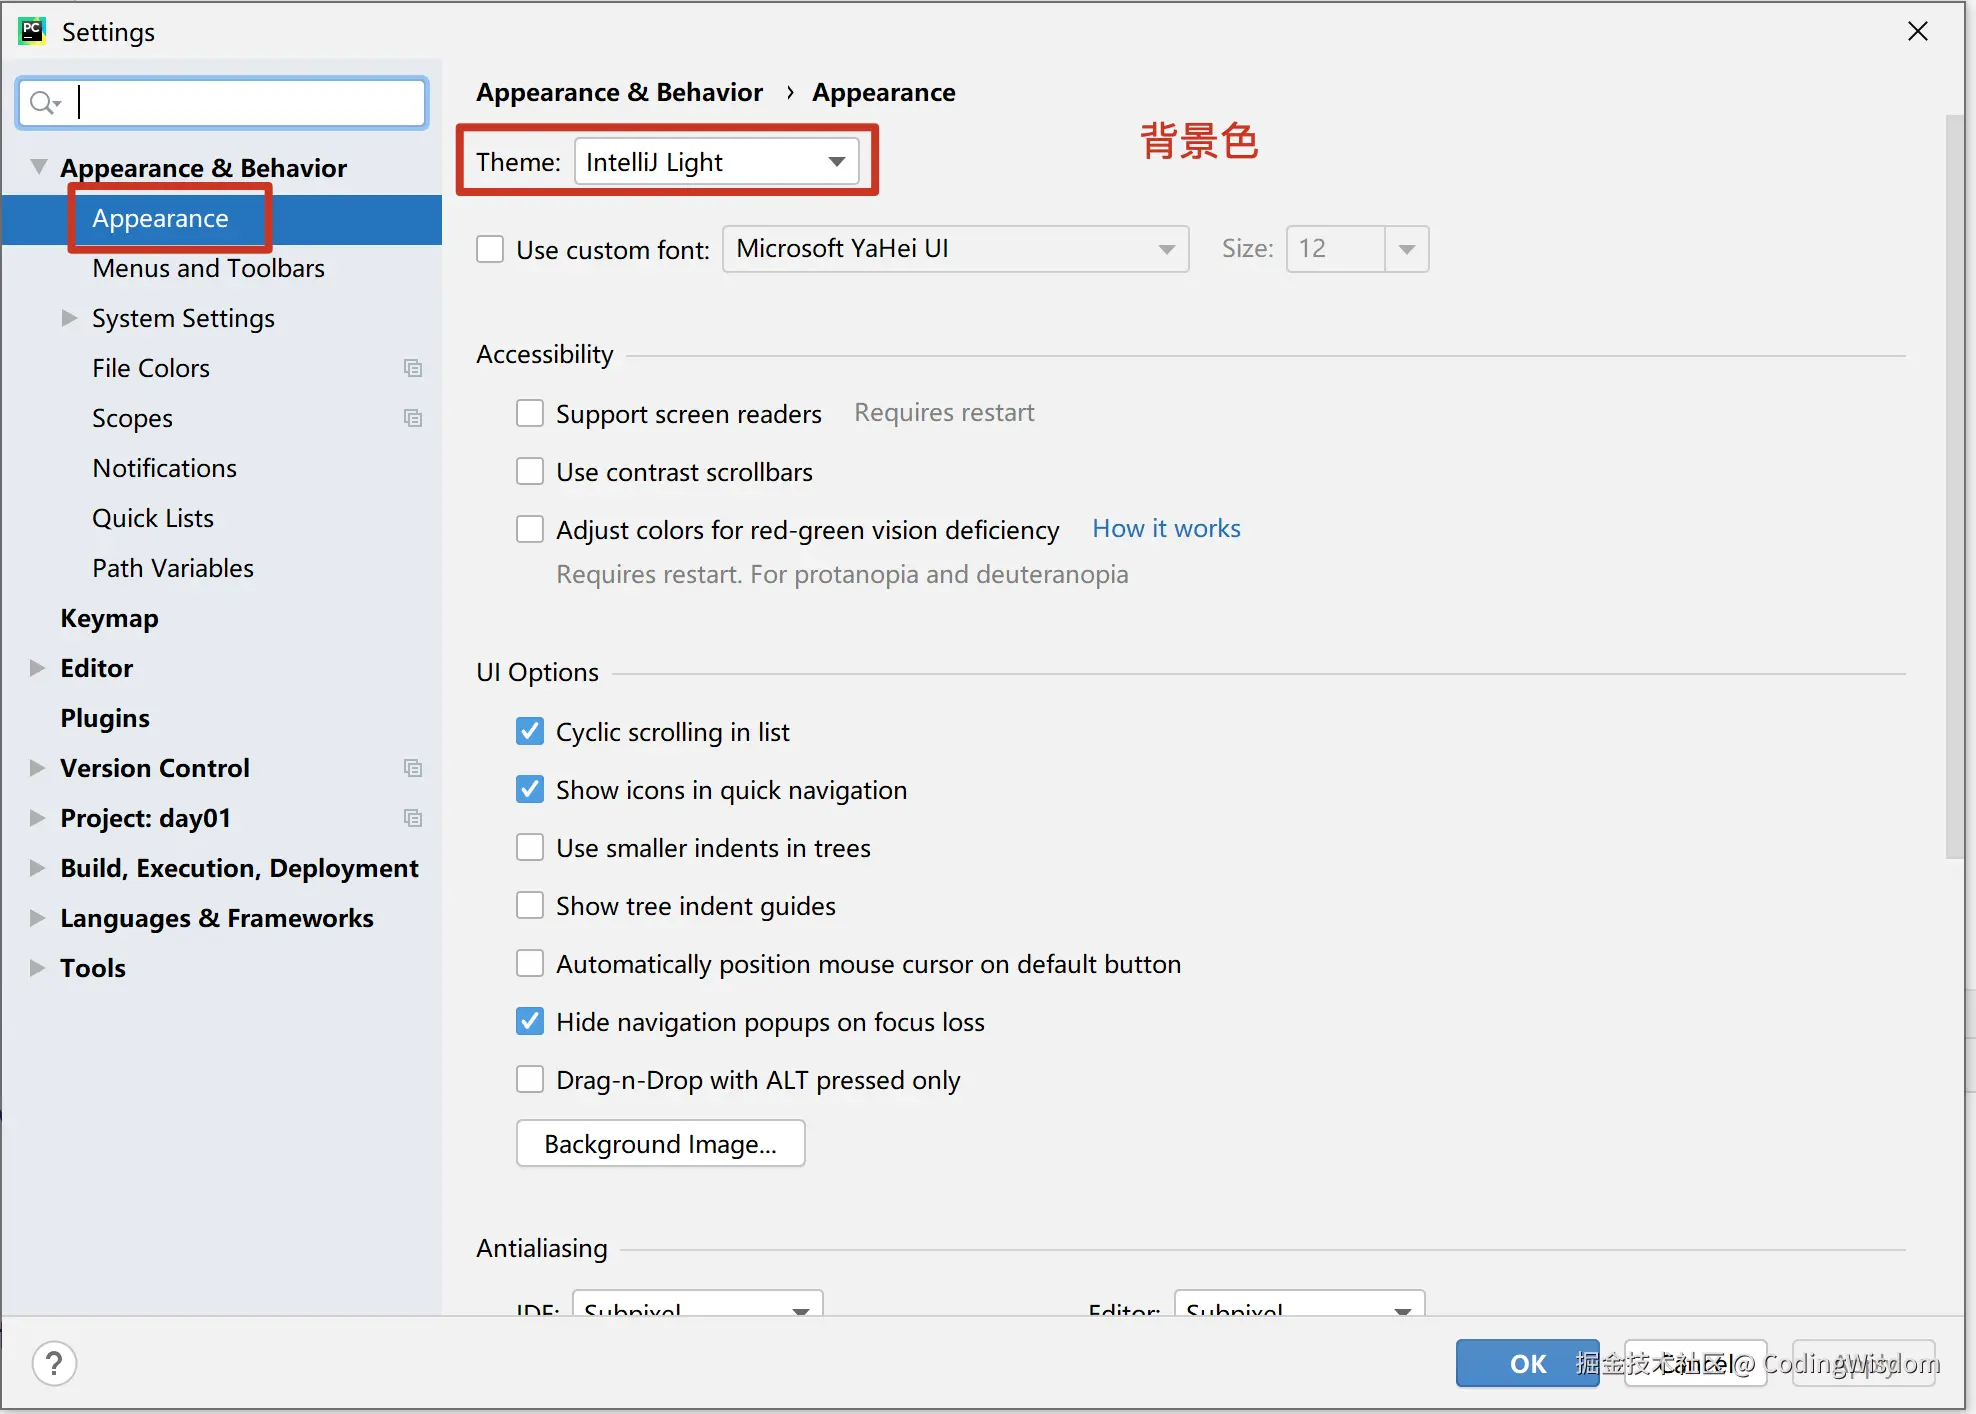Click the project-level icon next to Version Control
This screenshot has width=1976, height=1414.
click(412, 768)
